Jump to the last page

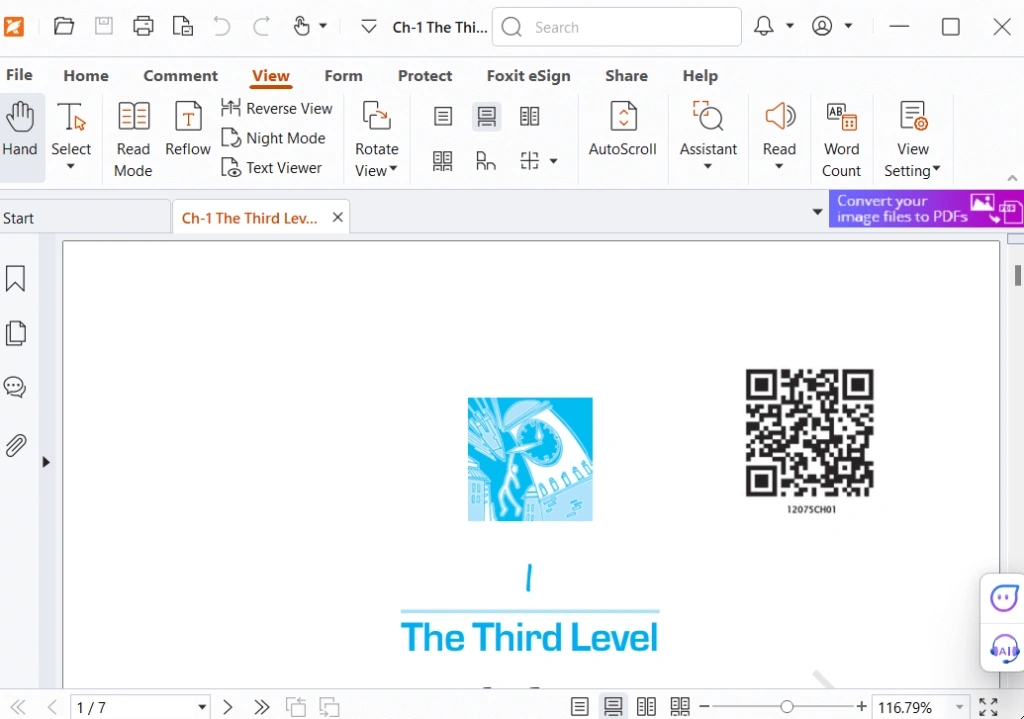pos(262,707)
